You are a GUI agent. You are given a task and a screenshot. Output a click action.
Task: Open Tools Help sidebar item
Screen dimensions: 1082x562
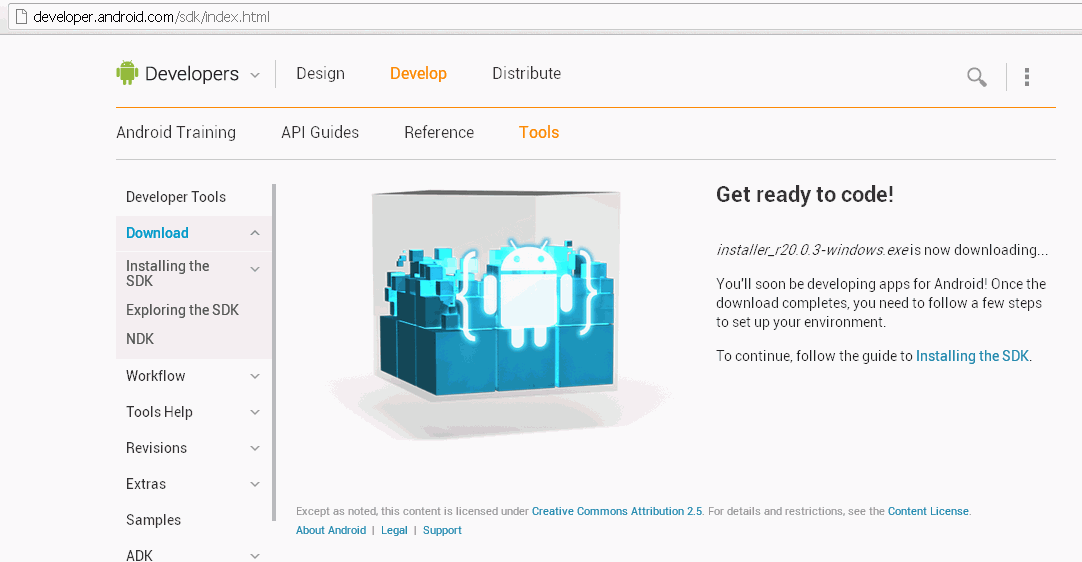[x=159, y=412]
